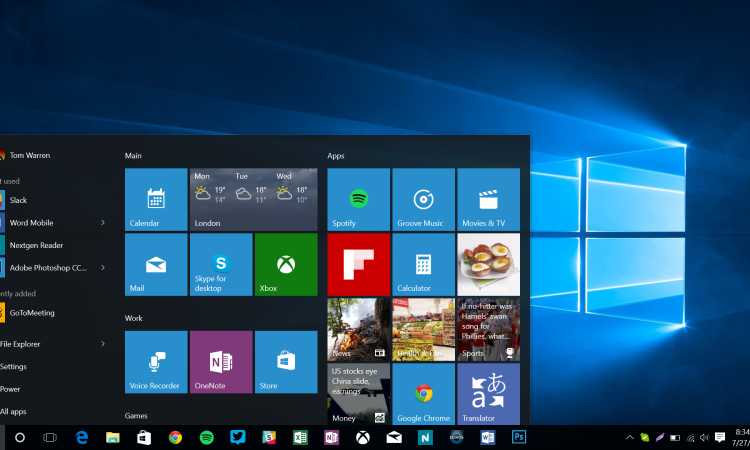The image size is (750, 450).
Task: Click the Apps group heading
Action: click(336, 155)
